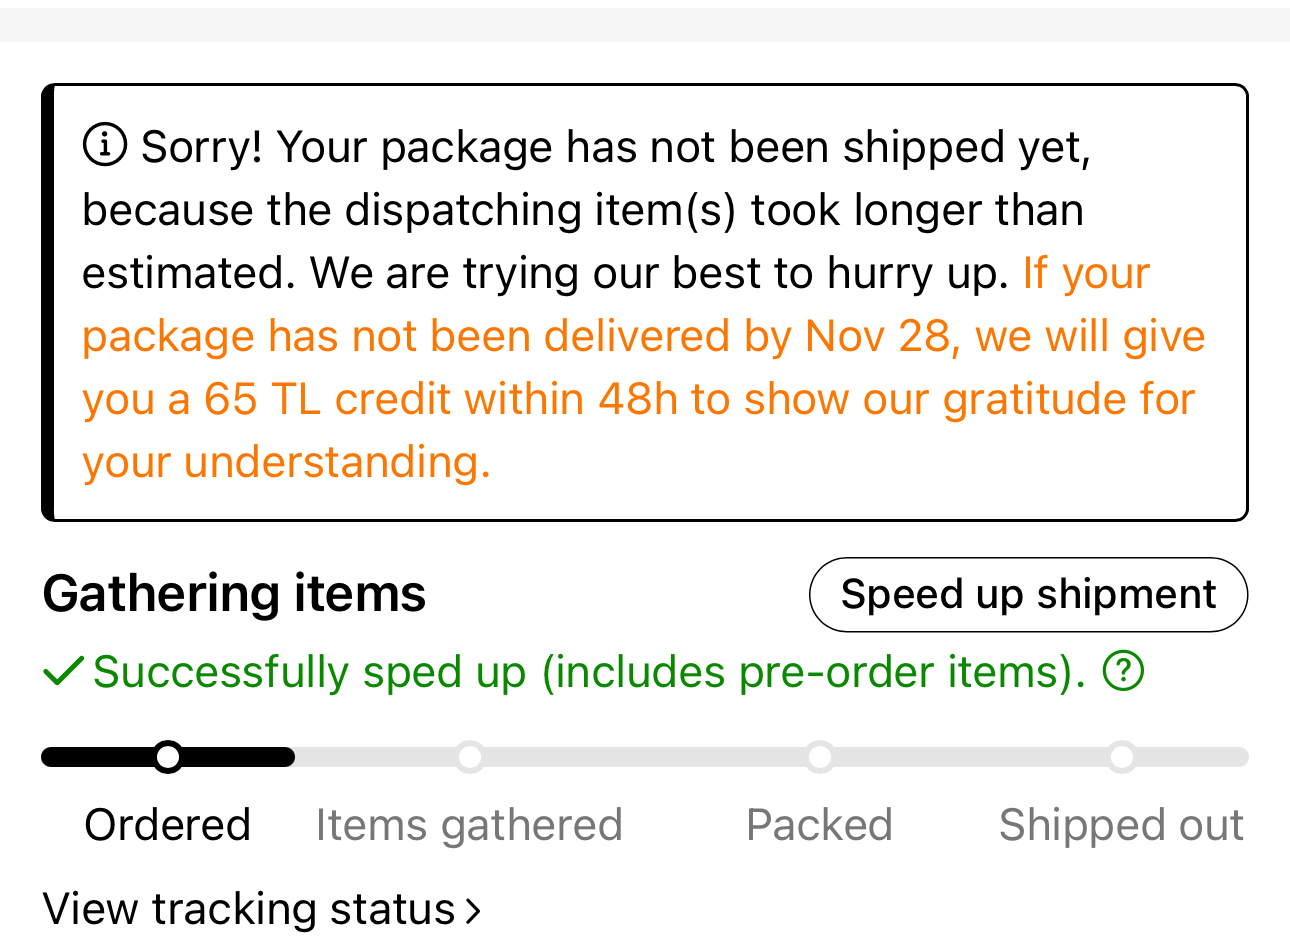1290x943 pixels.
Task: Tap the Packed stage label
Action: [x=819, y=825]
